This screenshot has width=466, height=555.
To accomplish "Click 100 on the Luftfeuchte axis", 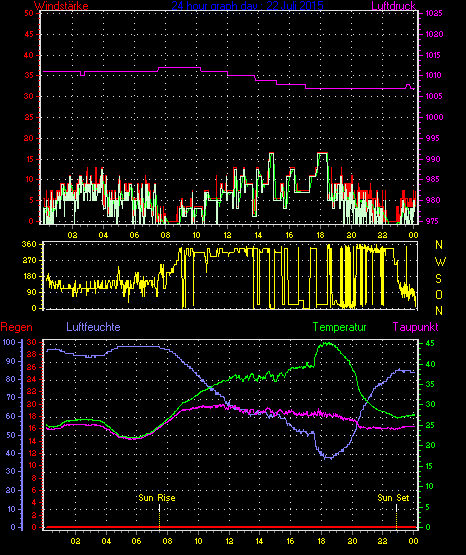I will point(9,342).
